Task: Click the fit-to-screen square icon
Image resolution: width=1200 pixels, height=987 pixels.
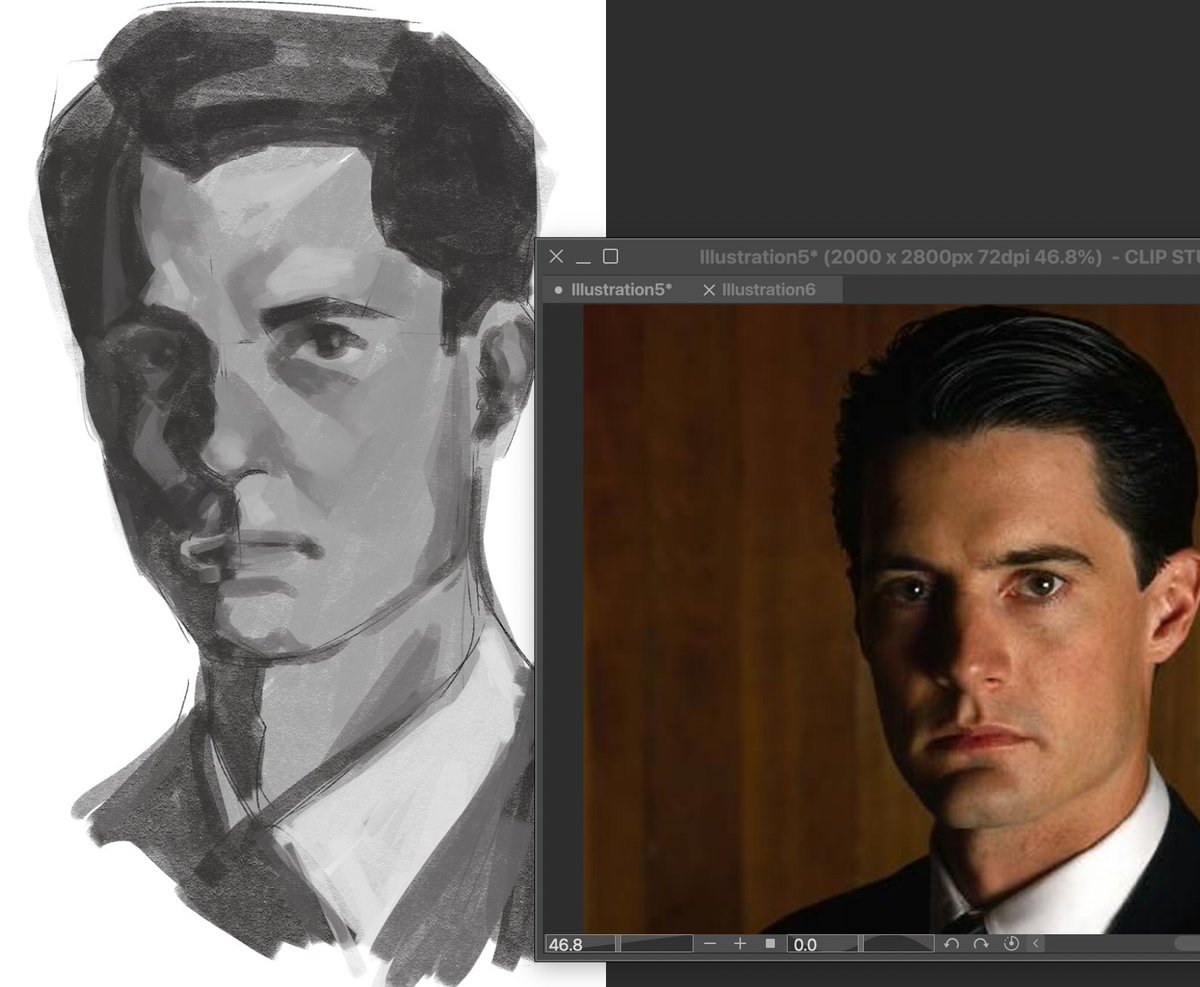Action: pyautogui.click(x=770, y=943)
